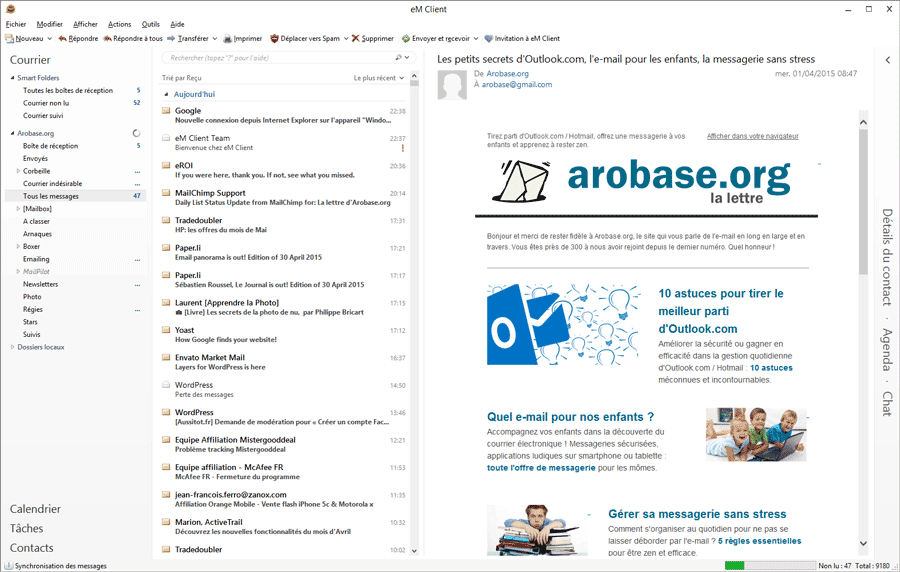The width and height of the screenshot is (900, 572).
Task: Click the sender avatar placeholder image
Action: (x=452, y=85)
